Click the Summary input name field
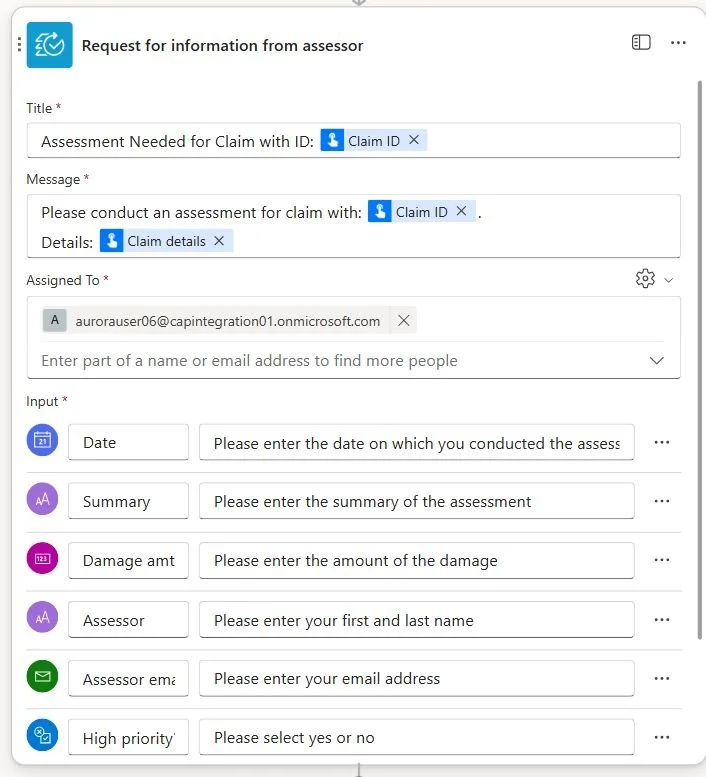The height and width of the screenshot is (777, 706). [128, 501]
